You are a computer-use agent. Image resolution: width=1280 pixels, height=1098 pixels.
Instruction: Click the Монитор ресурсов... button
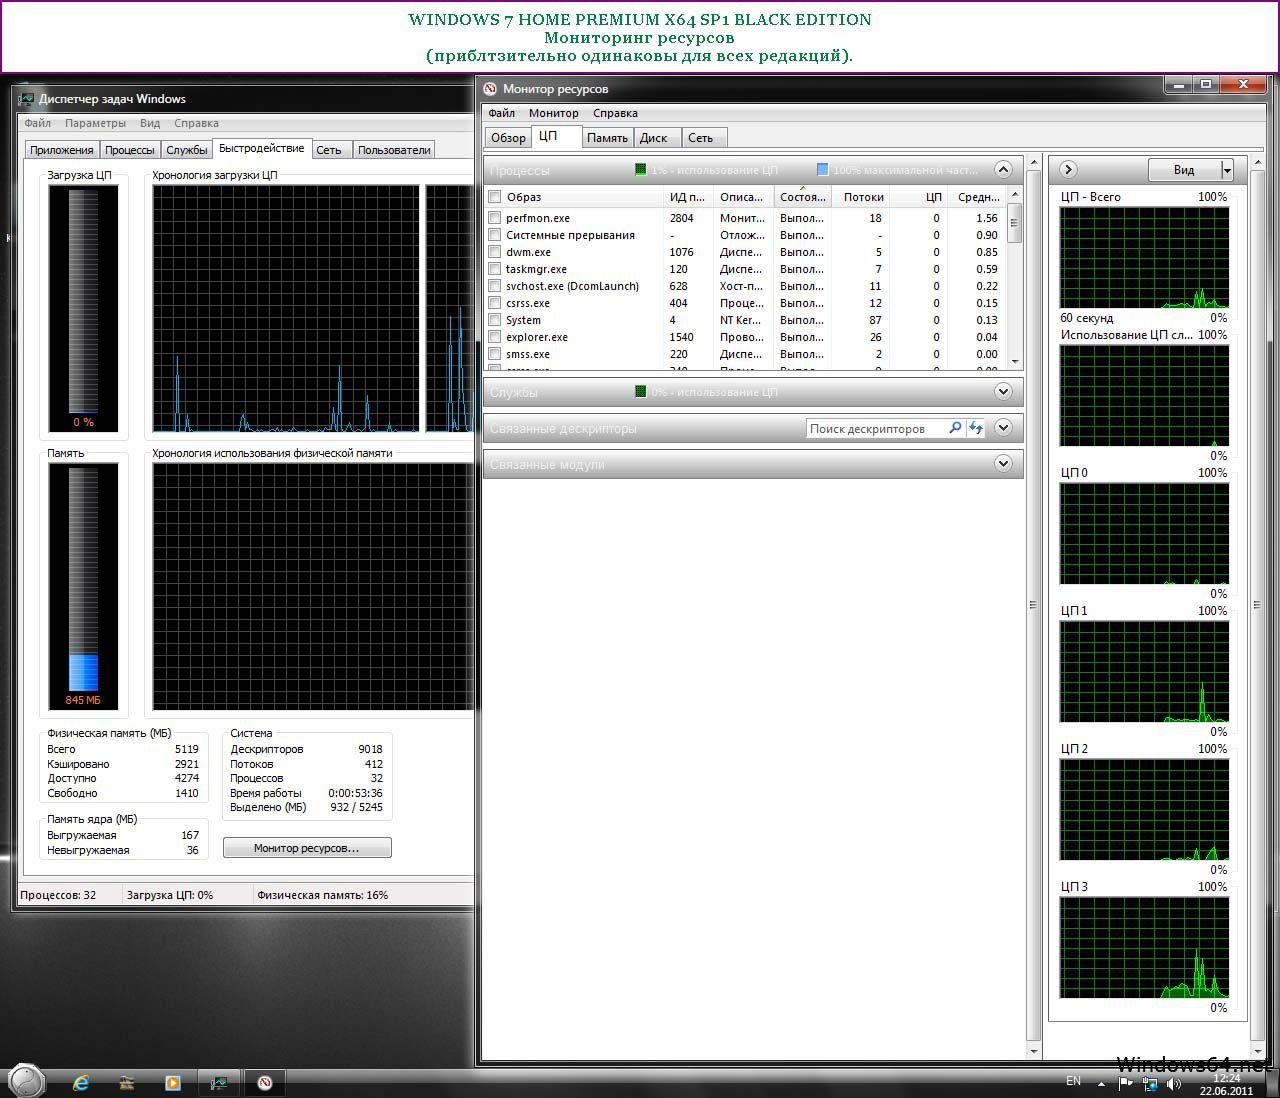pyautogui.click(x=307, y=848)
